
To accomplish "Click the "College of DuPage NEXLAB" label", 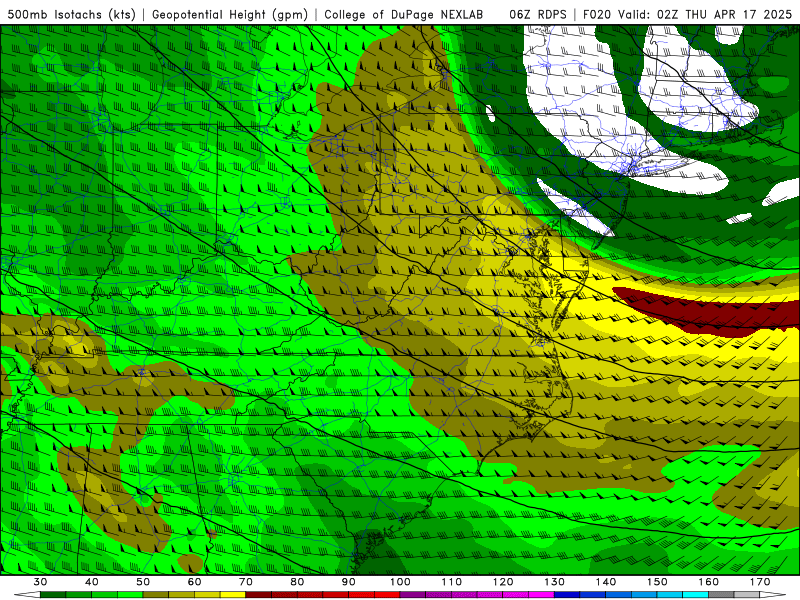I will click(403, 14).
